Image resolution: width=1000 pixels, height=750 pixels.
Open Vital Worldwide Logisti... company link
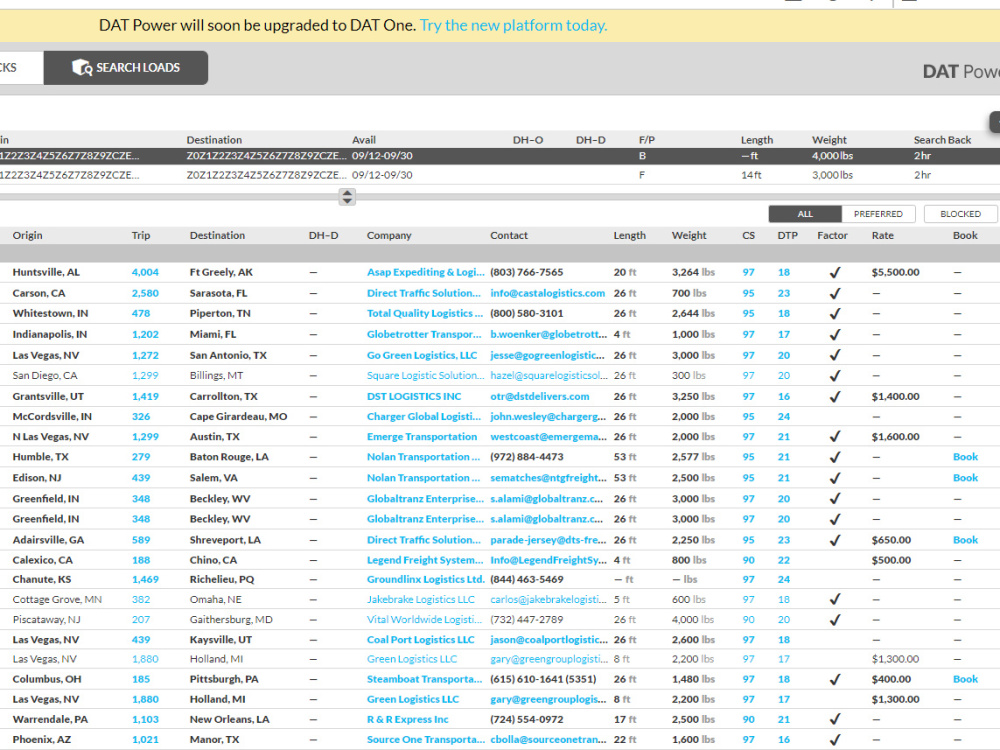pyautogui.click(x=424, y=620)
